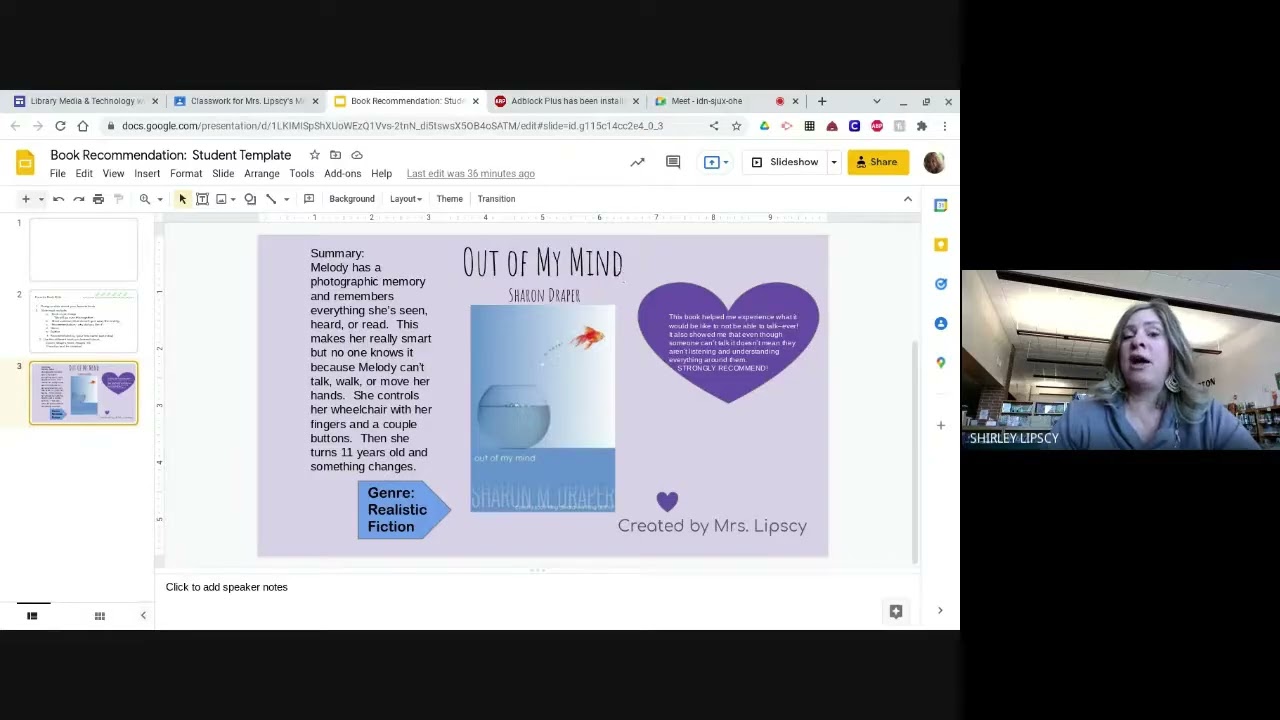Image resolution: width=1280 pixels, height=720 pixels.
Task: Open the Google Slides home logo
Action: pos(25,162)
